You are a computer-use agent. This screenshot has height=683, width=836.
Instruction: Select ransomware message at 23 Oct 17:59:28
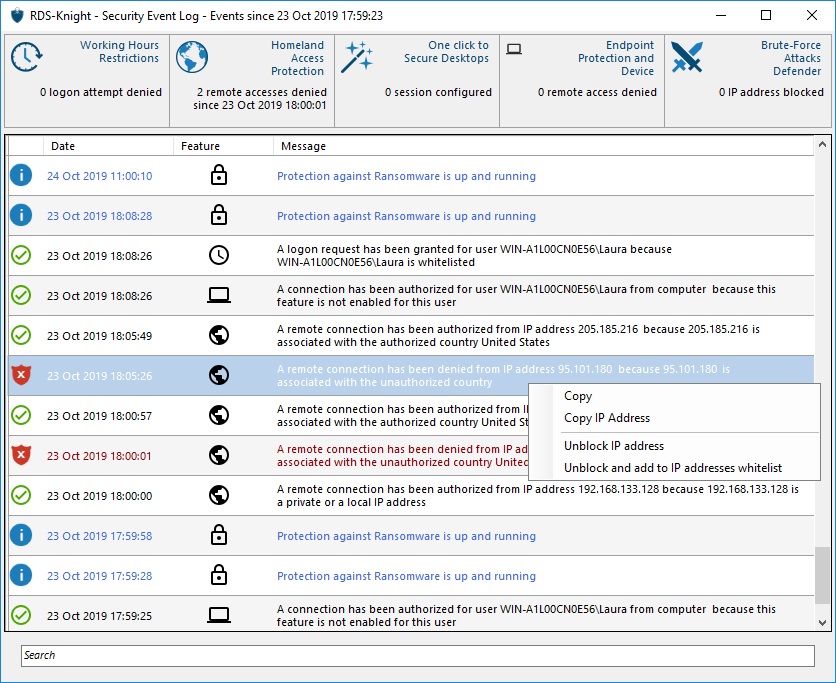coord(406,576)
